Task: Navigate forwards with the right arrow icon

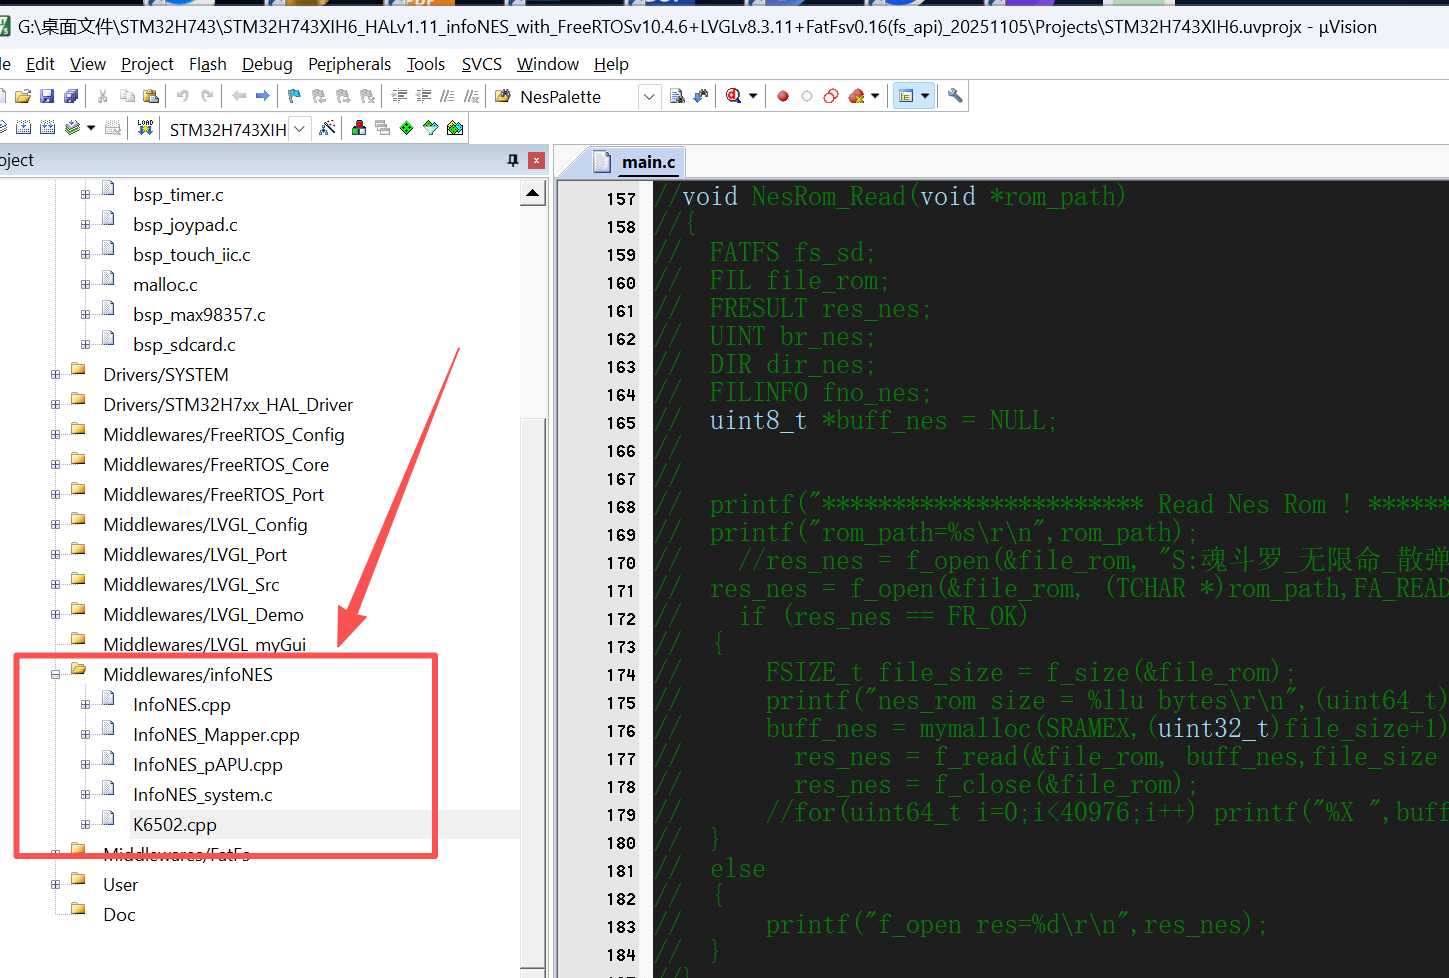Action: point(263,96)
